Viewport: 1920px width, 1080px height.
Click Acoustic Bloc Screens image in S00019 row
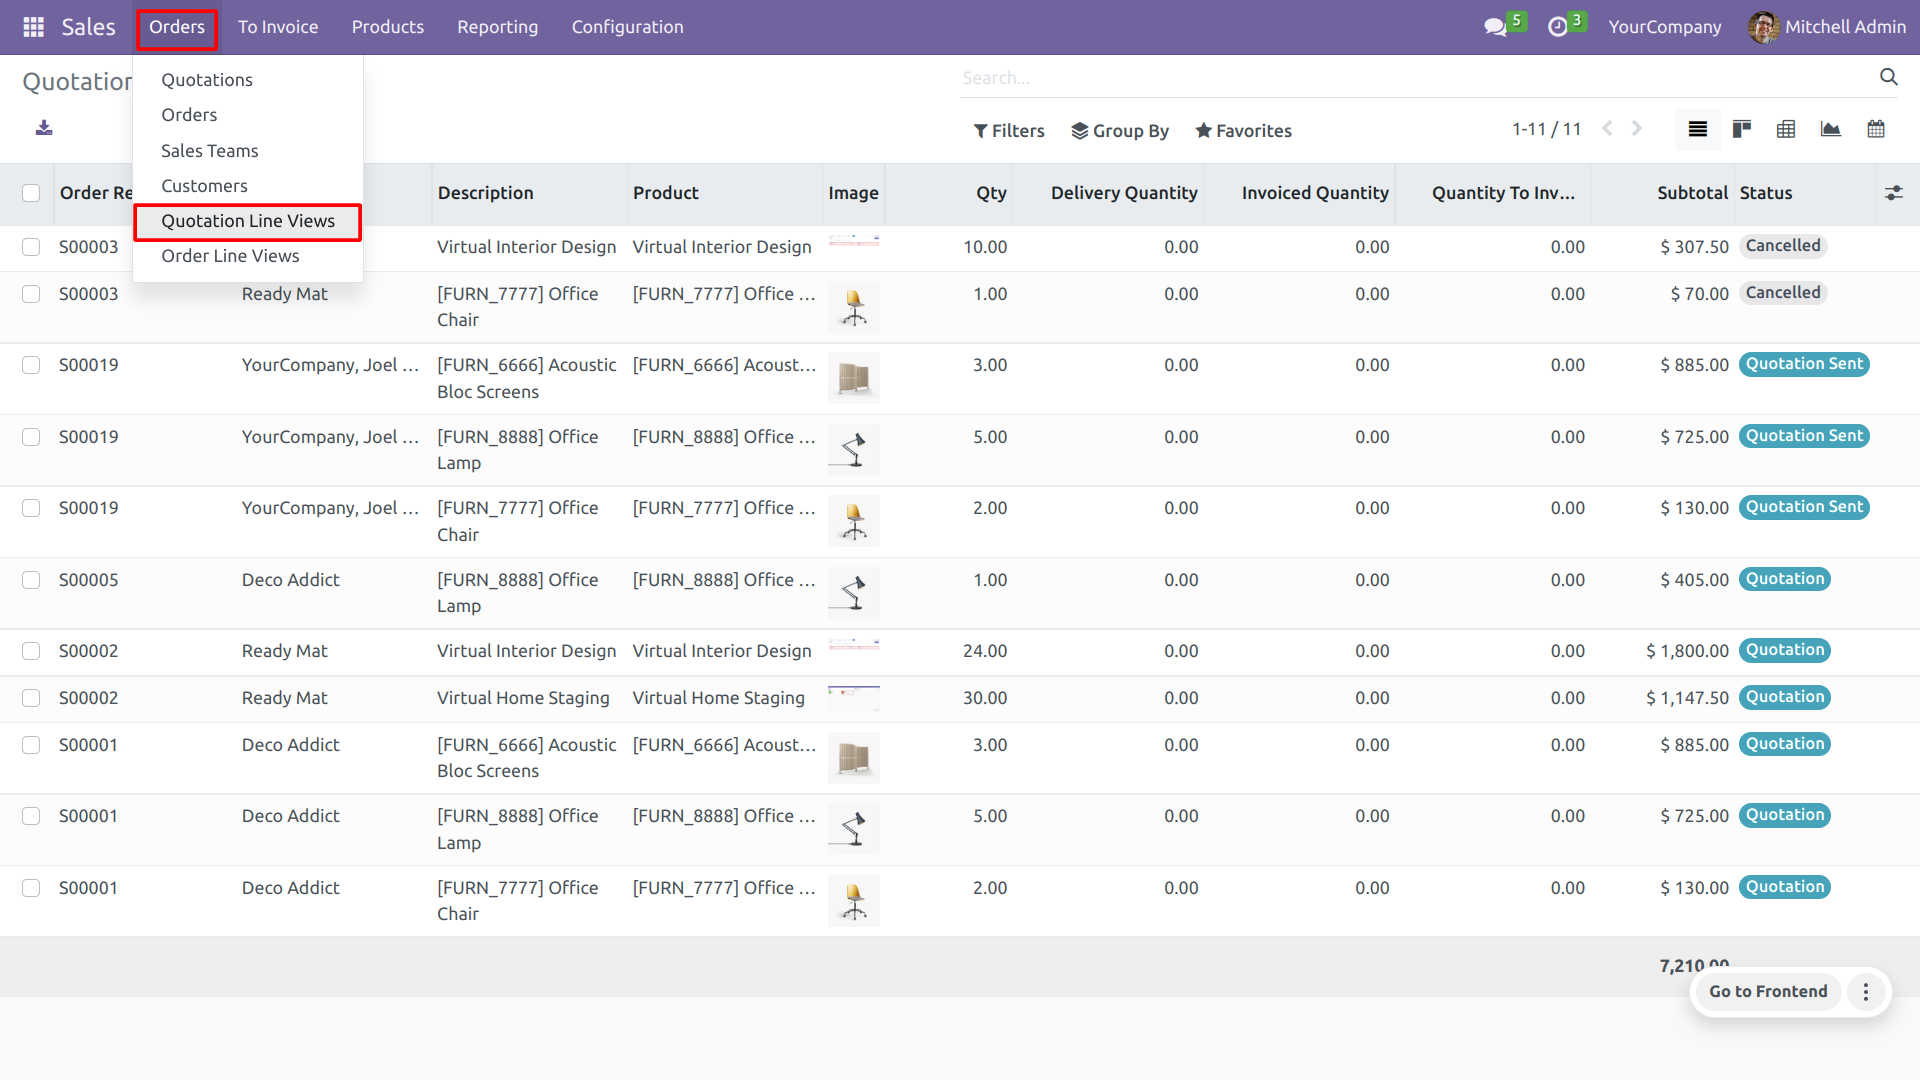point(854,378)
